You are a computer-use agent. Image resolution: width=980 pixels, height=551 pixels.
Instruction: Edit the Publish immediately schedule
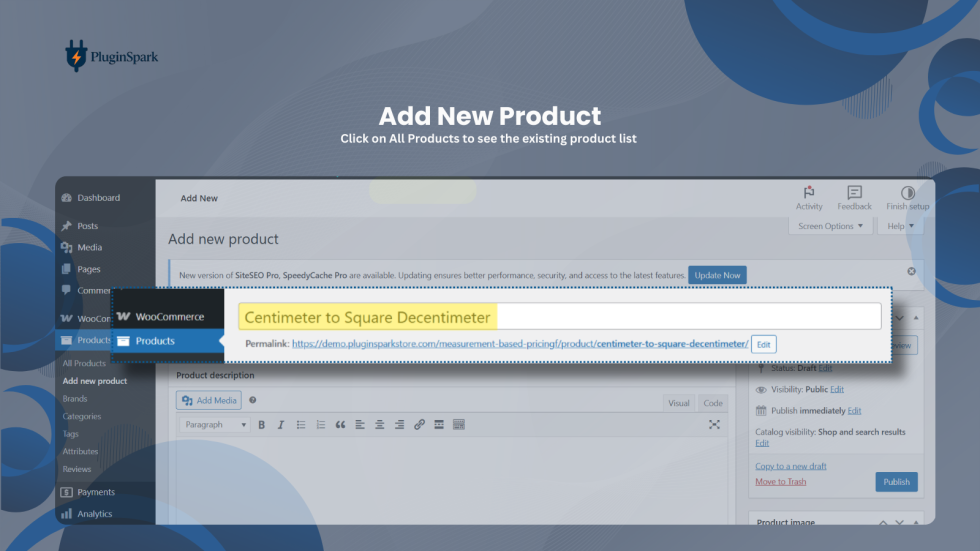pos(854,410)
